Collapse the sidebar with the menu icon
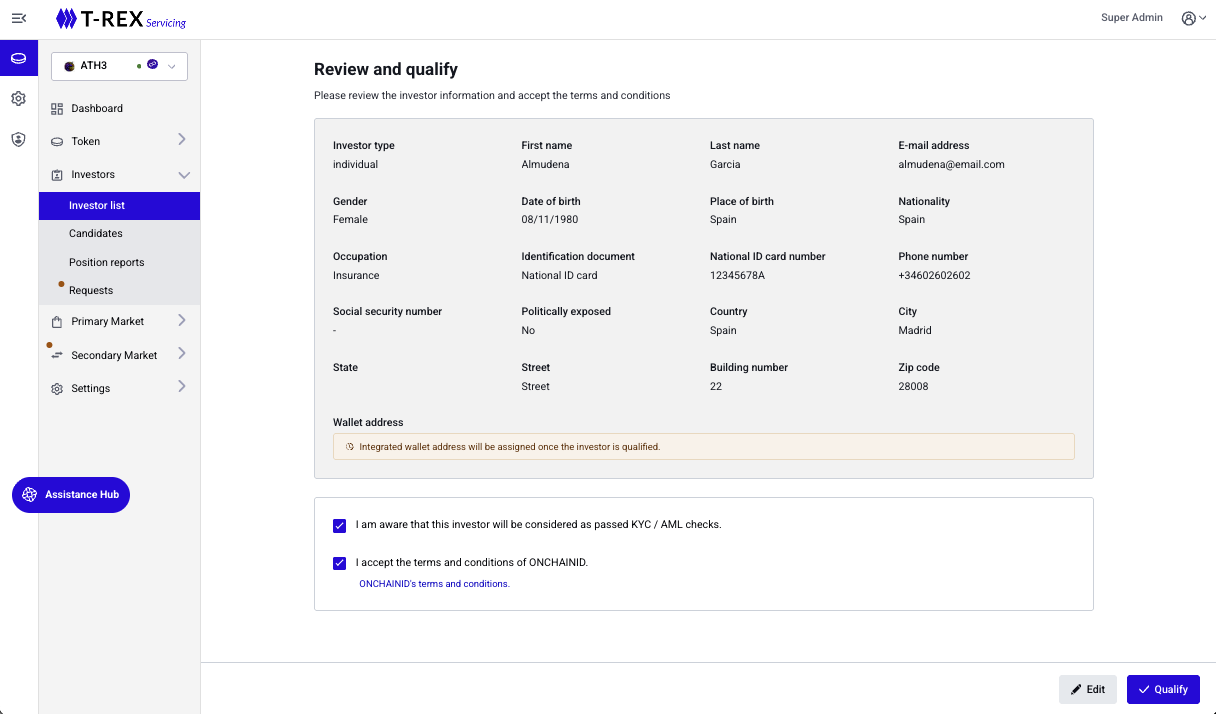Viewport: 1216px width, 714px height. (18, 18)
